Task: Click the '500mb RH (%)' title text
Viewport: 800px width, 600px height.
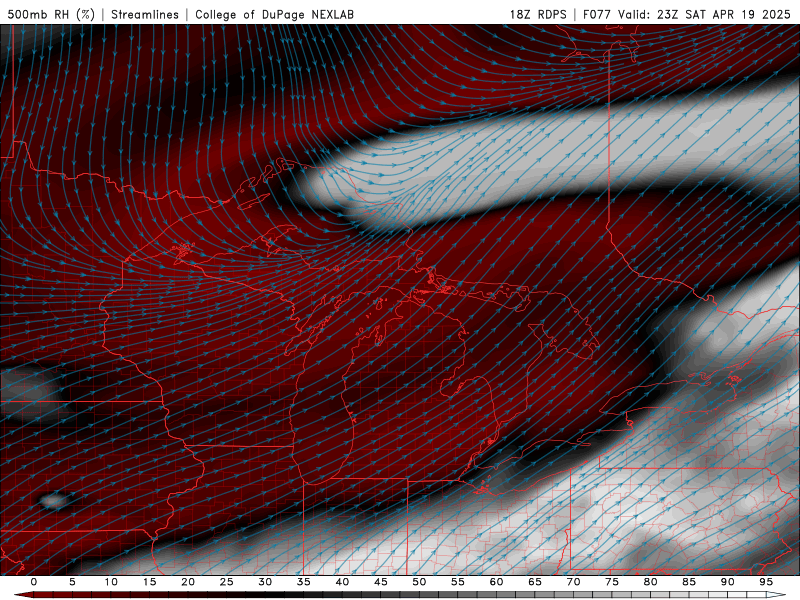Action: coord(51,14)
